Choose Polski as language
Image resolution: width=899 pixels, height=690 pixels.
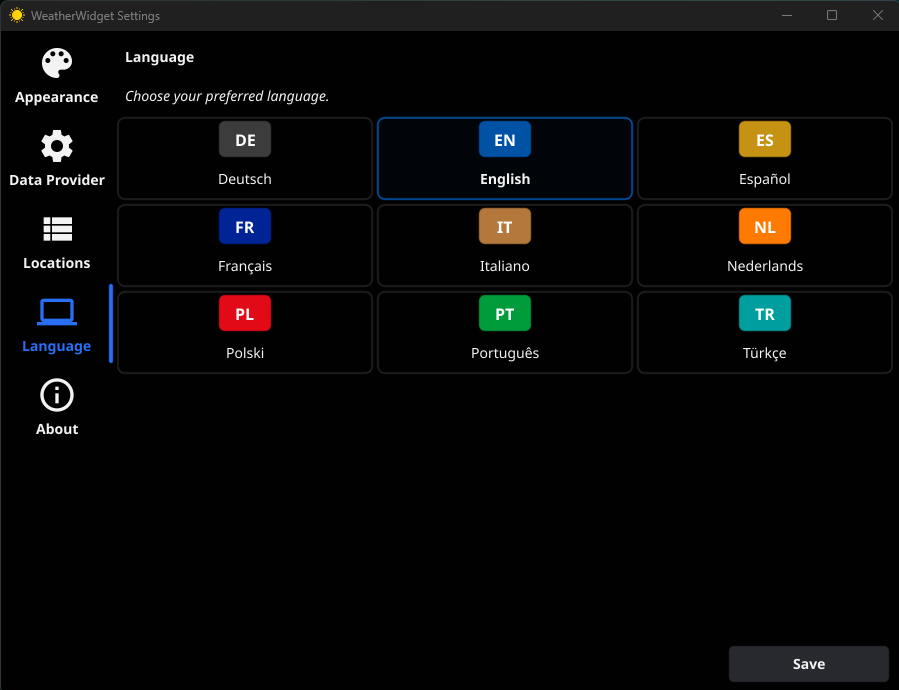(245, 333)
